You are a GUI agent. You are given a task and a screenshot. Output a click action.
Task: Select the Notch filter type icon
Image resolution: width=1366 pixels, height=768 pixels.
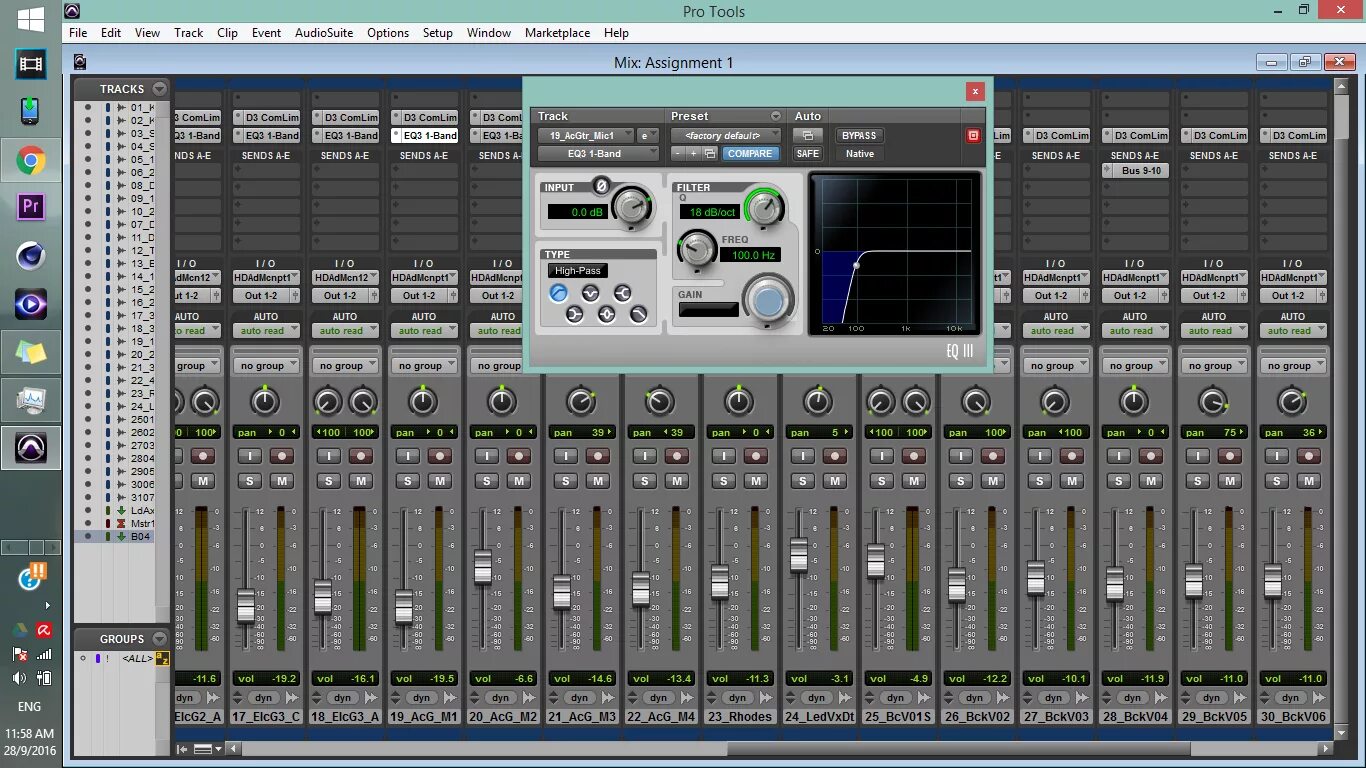590,293
